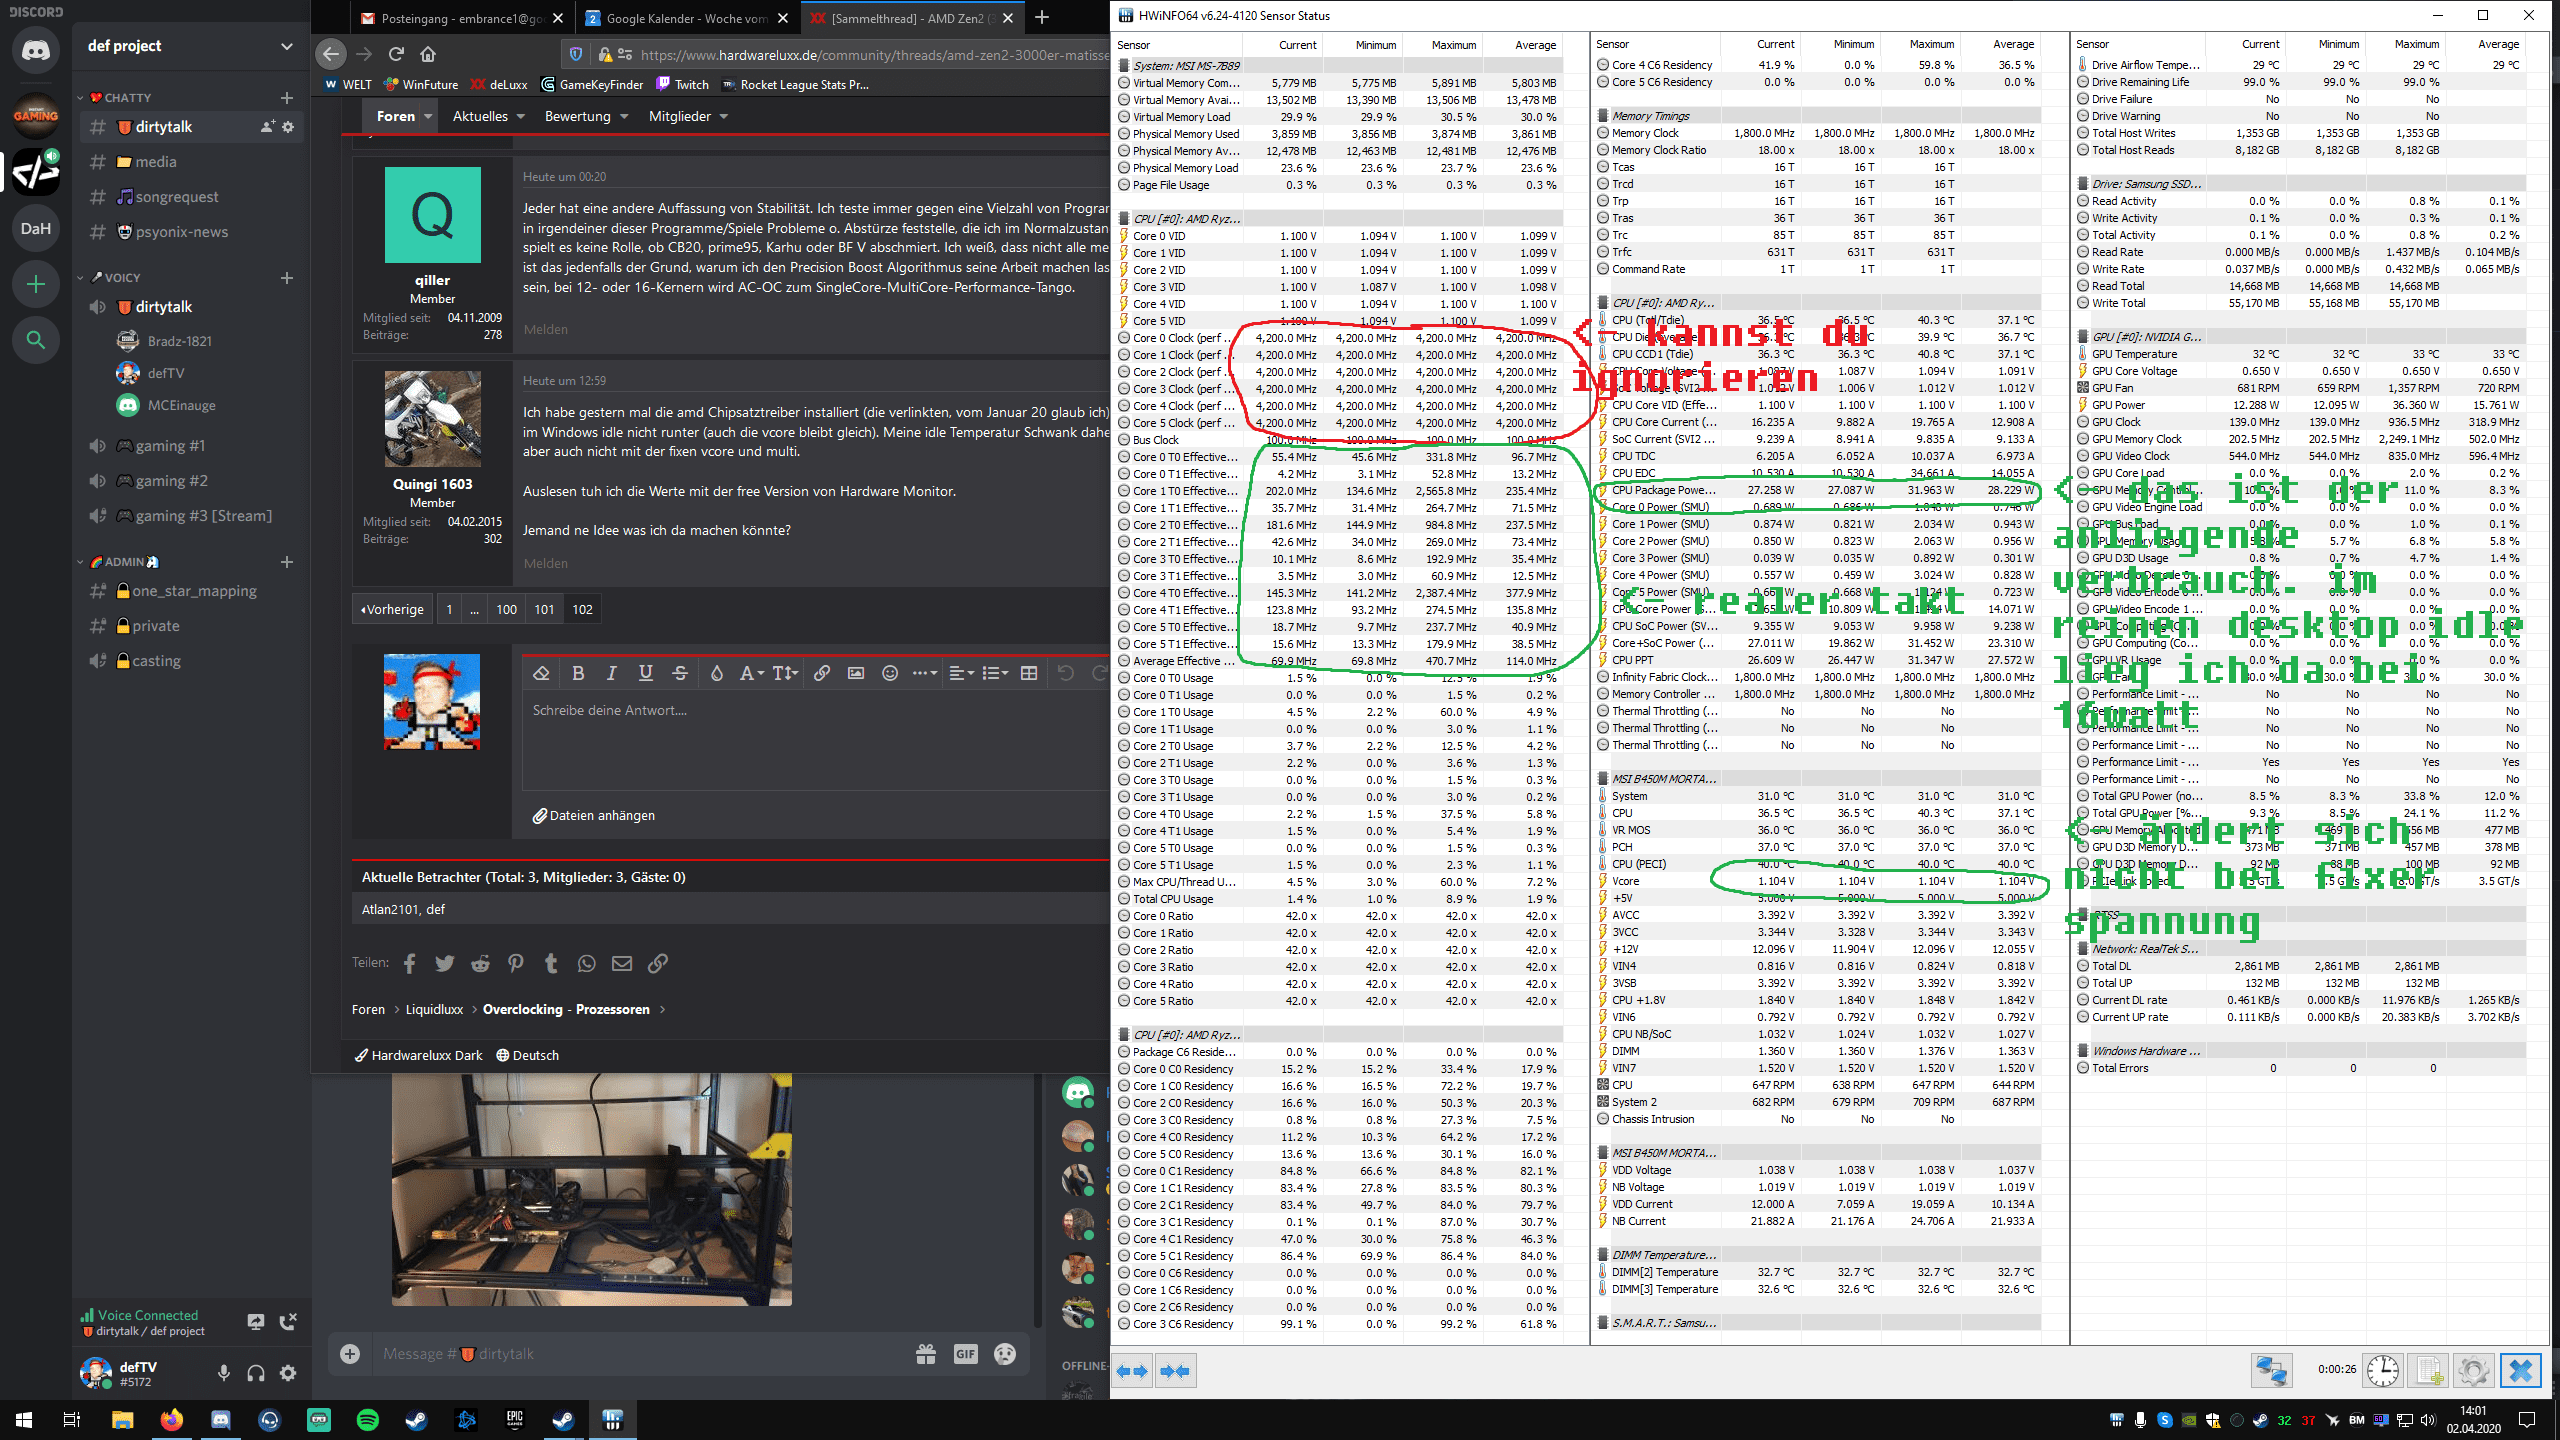This screenshot has width=2560, height=1440.
Task: Open HWiNFO sensor settings gear
Action: (2473, 1370)
